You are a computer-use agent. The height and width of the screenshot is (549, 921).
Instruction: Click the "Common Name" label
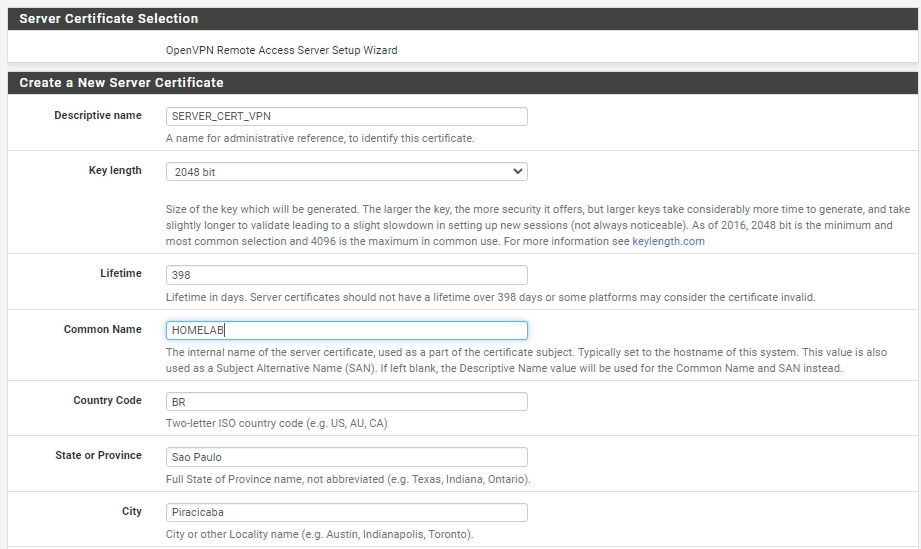tap(102, 329)
